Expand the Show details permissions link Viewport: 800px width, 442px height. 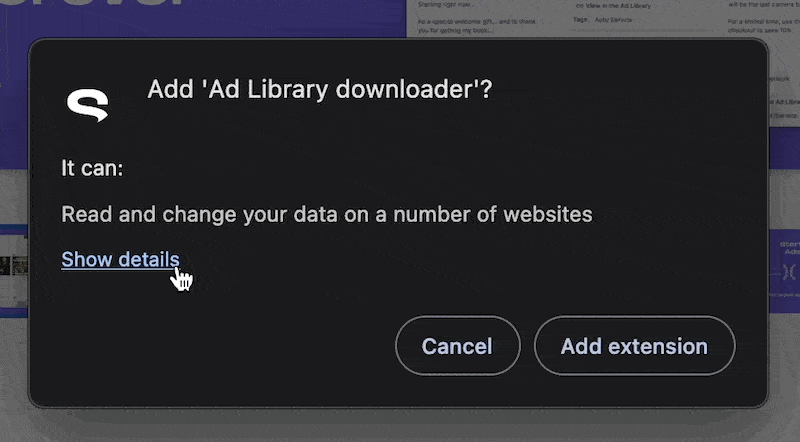(120, 260)
